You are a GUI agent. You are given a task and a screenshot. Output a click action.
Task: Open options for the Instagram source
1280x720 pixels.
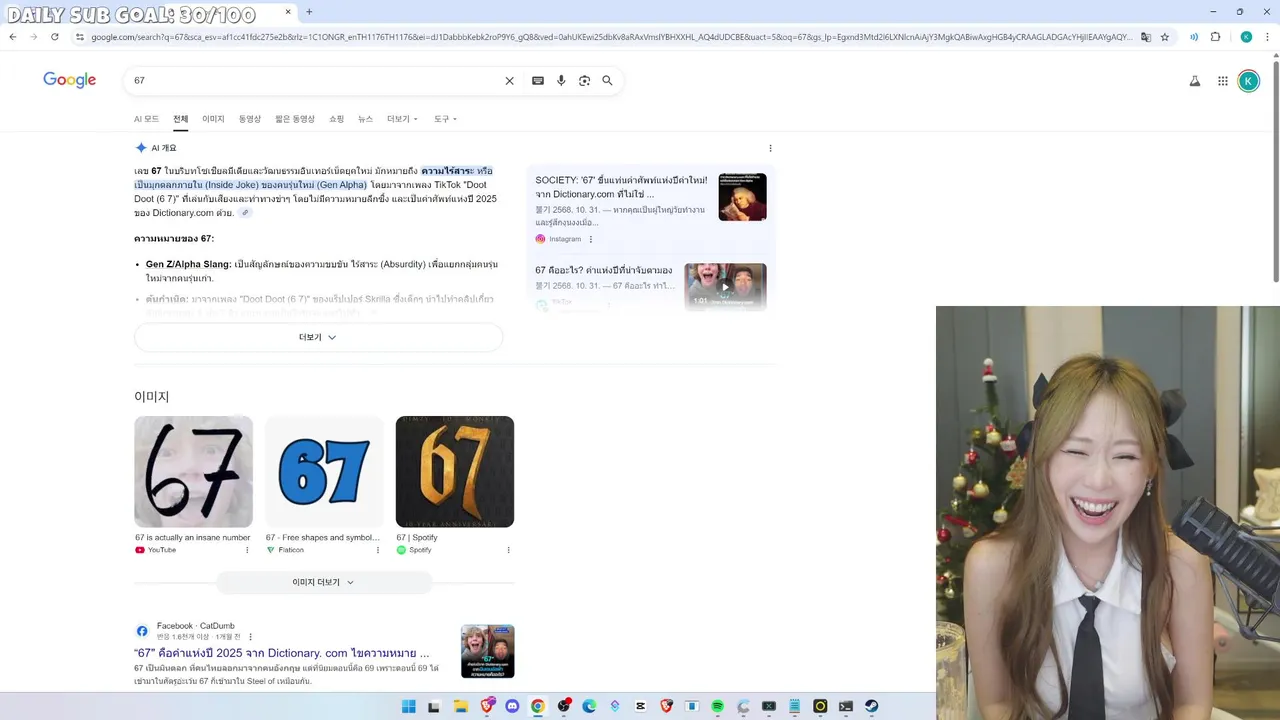click(590, 239)
